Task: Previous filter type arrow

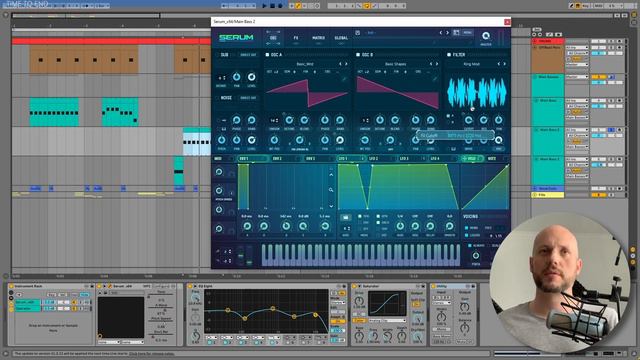Action: click(x=498, y=64)
